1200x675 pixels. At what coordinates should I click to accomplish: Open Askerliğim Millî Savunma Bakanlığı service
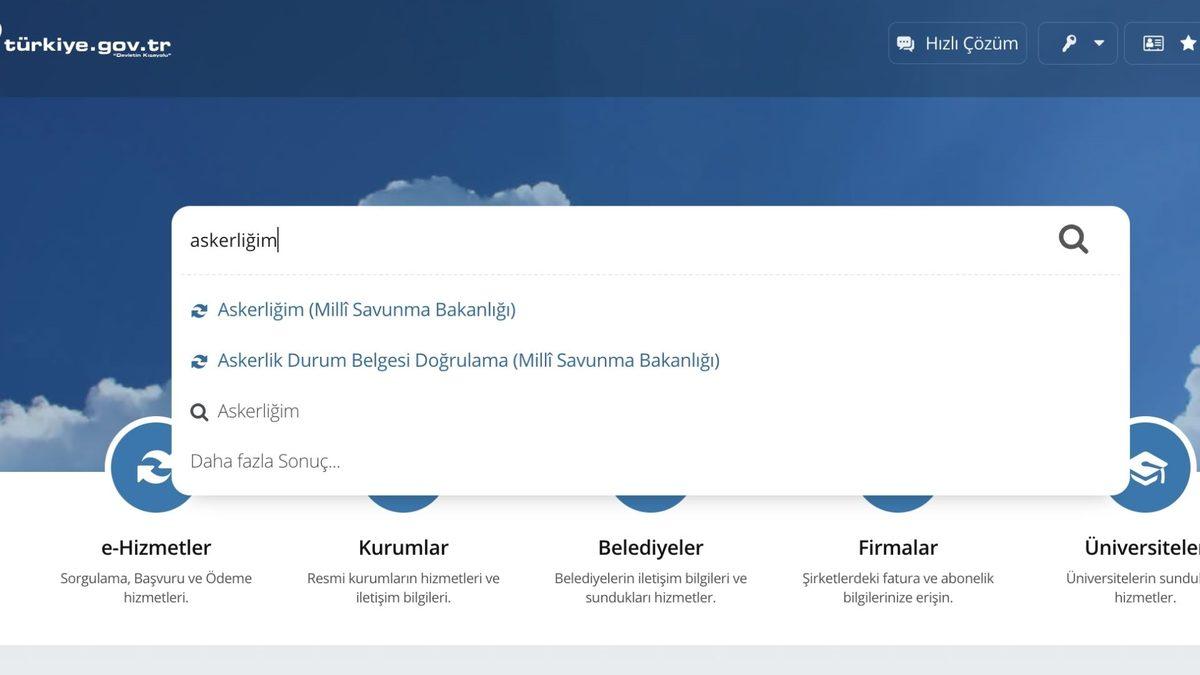pos(367,309)
